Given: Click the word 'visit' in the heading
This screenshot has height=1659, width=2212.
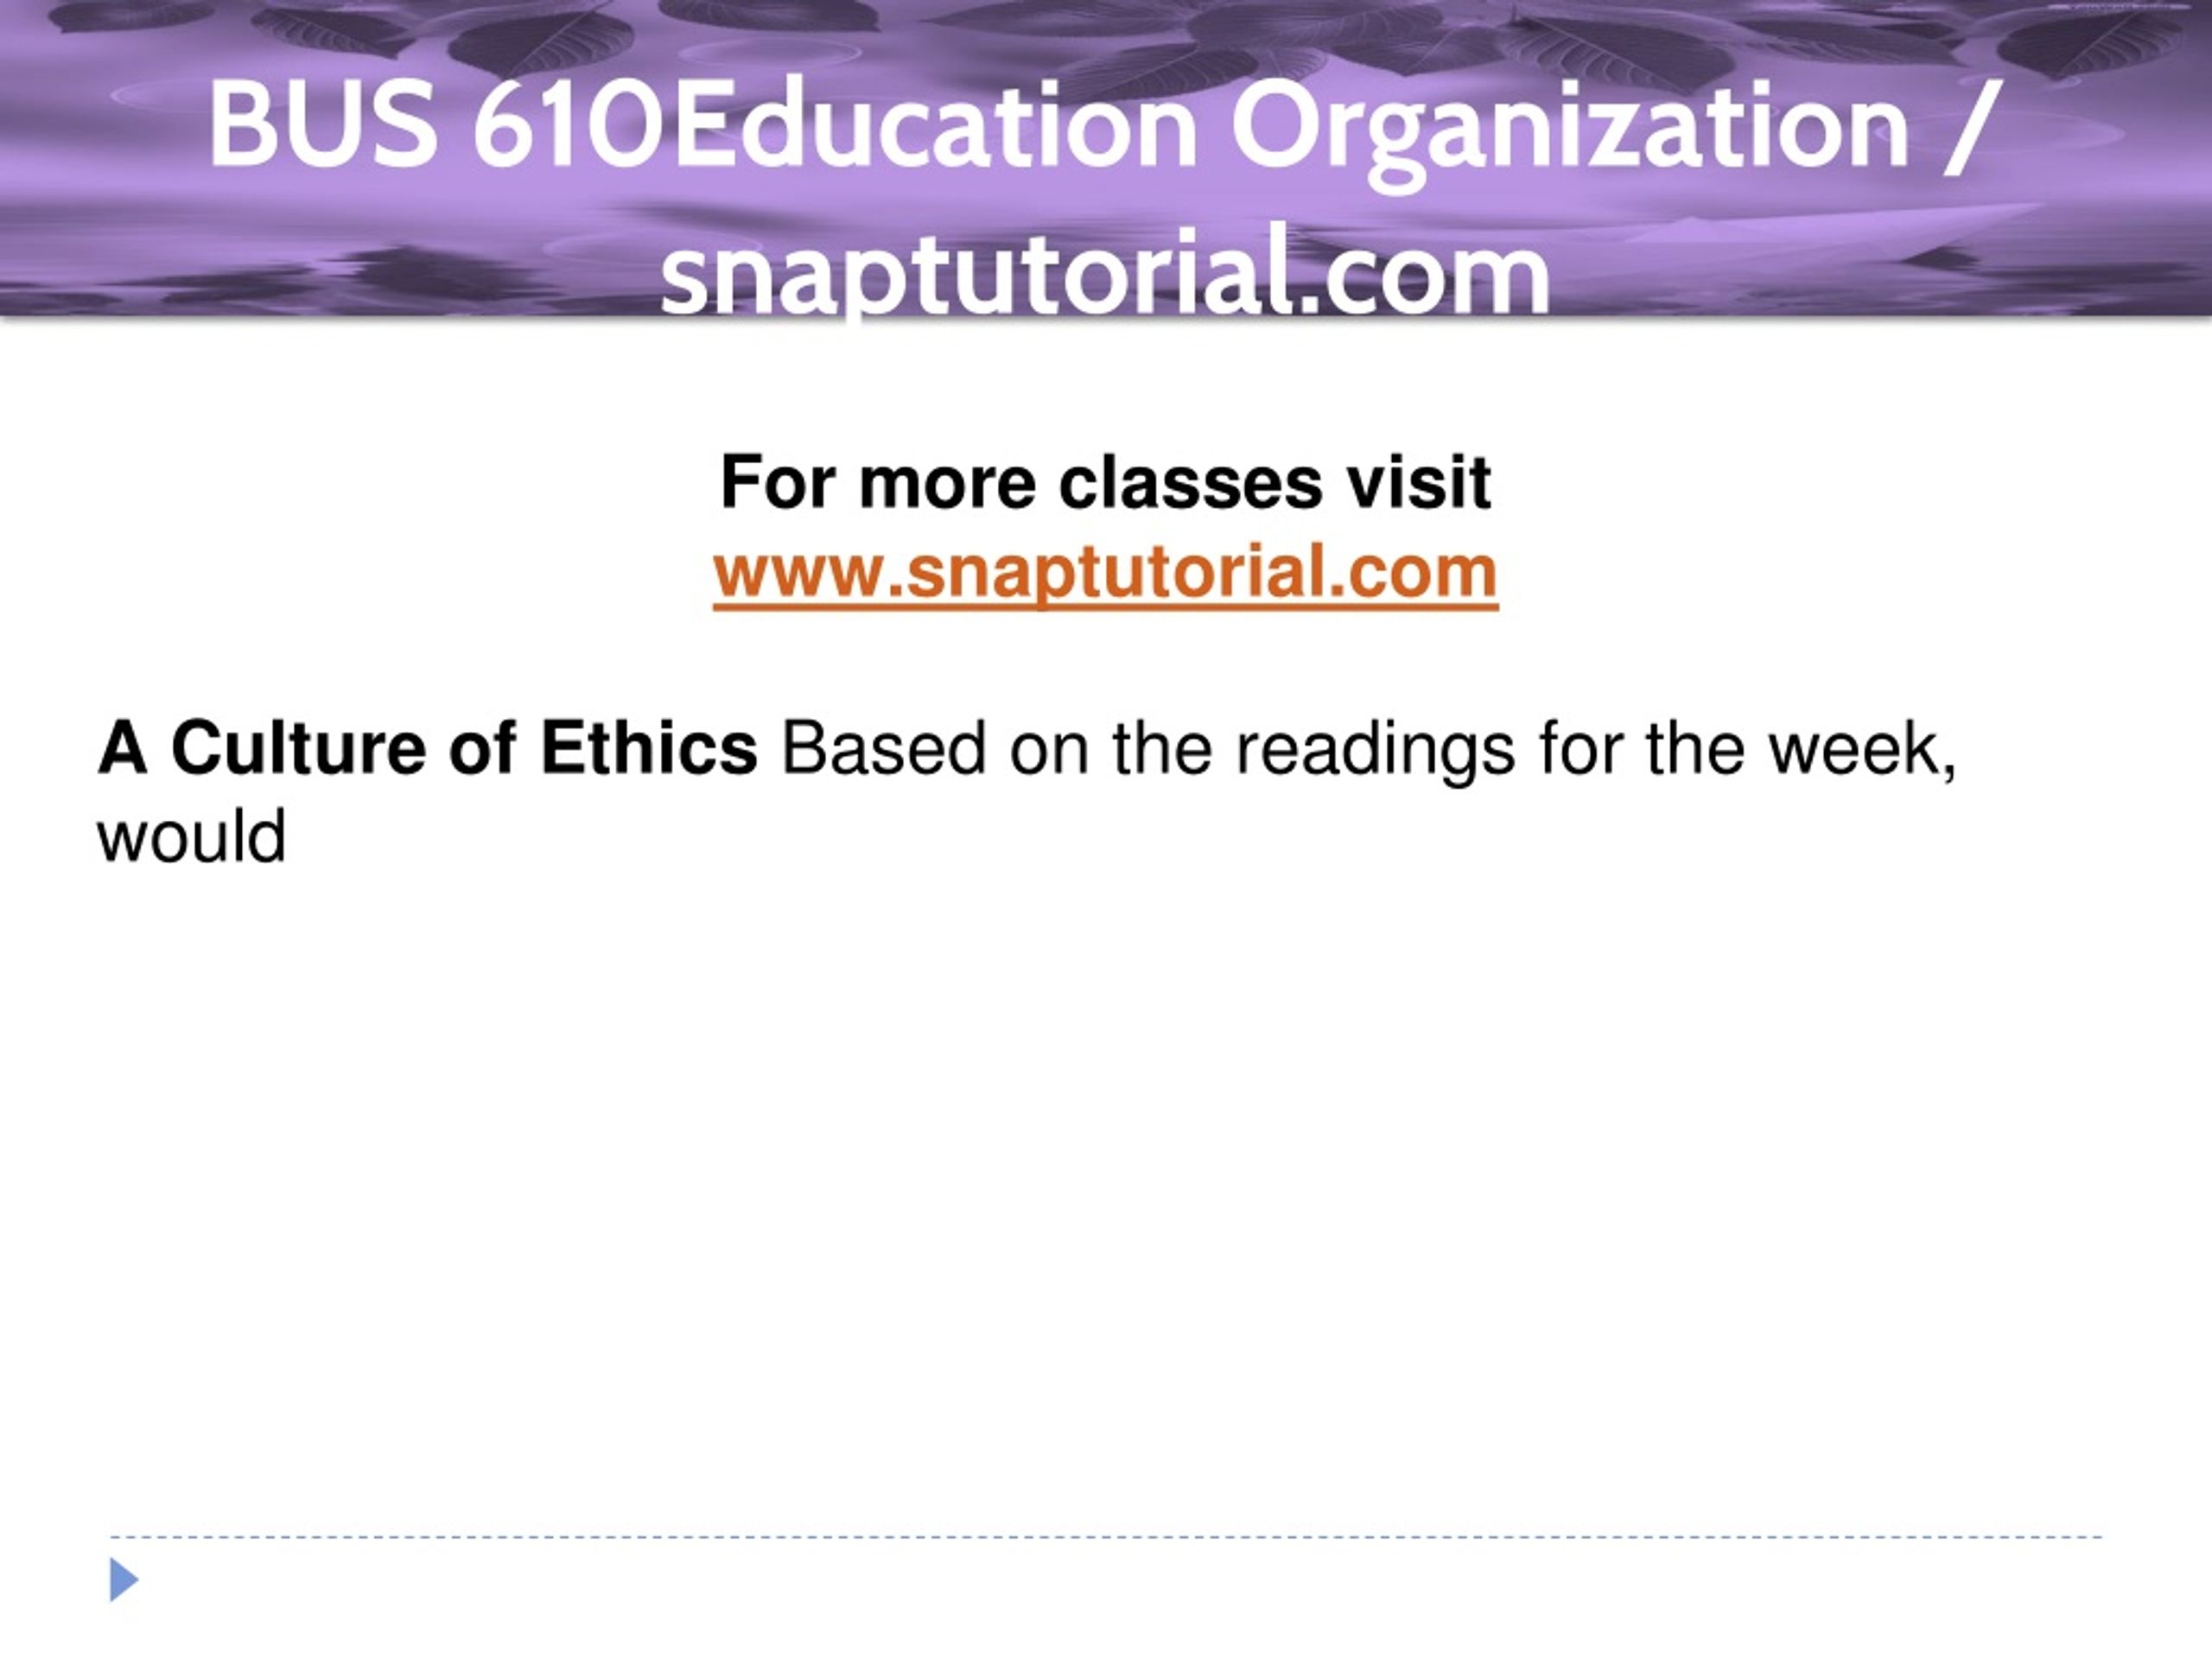Looking at the screenshot, I should (1418, 483).
